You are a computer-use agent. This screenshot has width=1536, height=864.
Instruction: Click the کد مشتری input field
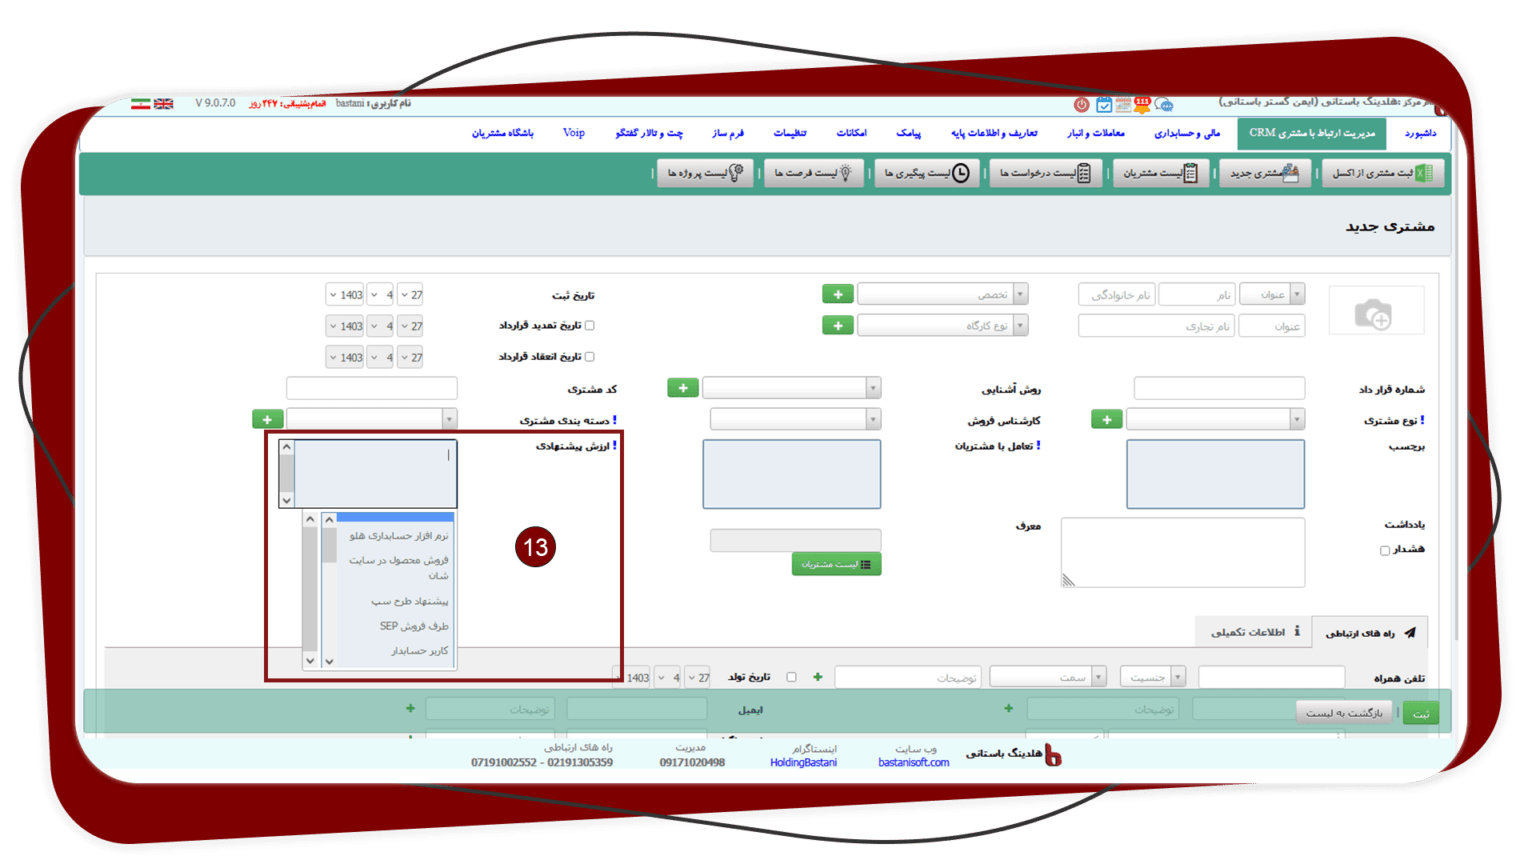coord(372,388)
